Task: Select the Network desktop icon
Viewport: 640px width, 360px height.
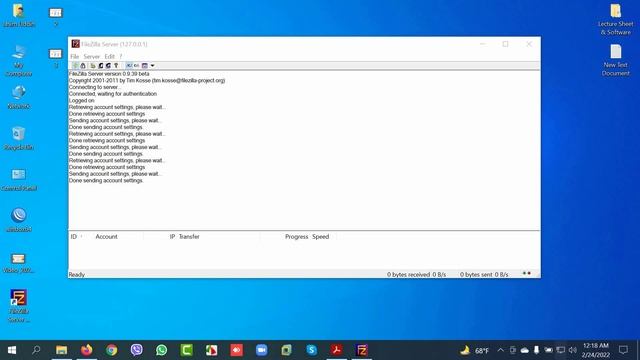Action: tap(19, 97)
